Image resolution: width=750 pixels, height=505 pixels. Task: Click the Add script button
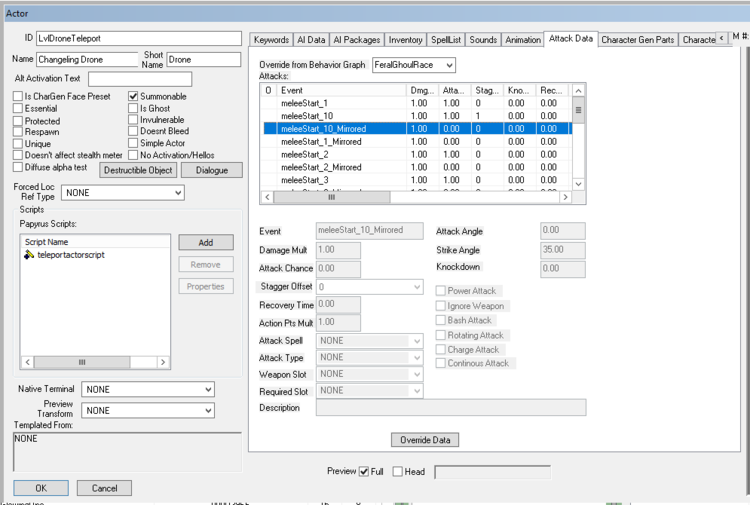click(206, 242)
